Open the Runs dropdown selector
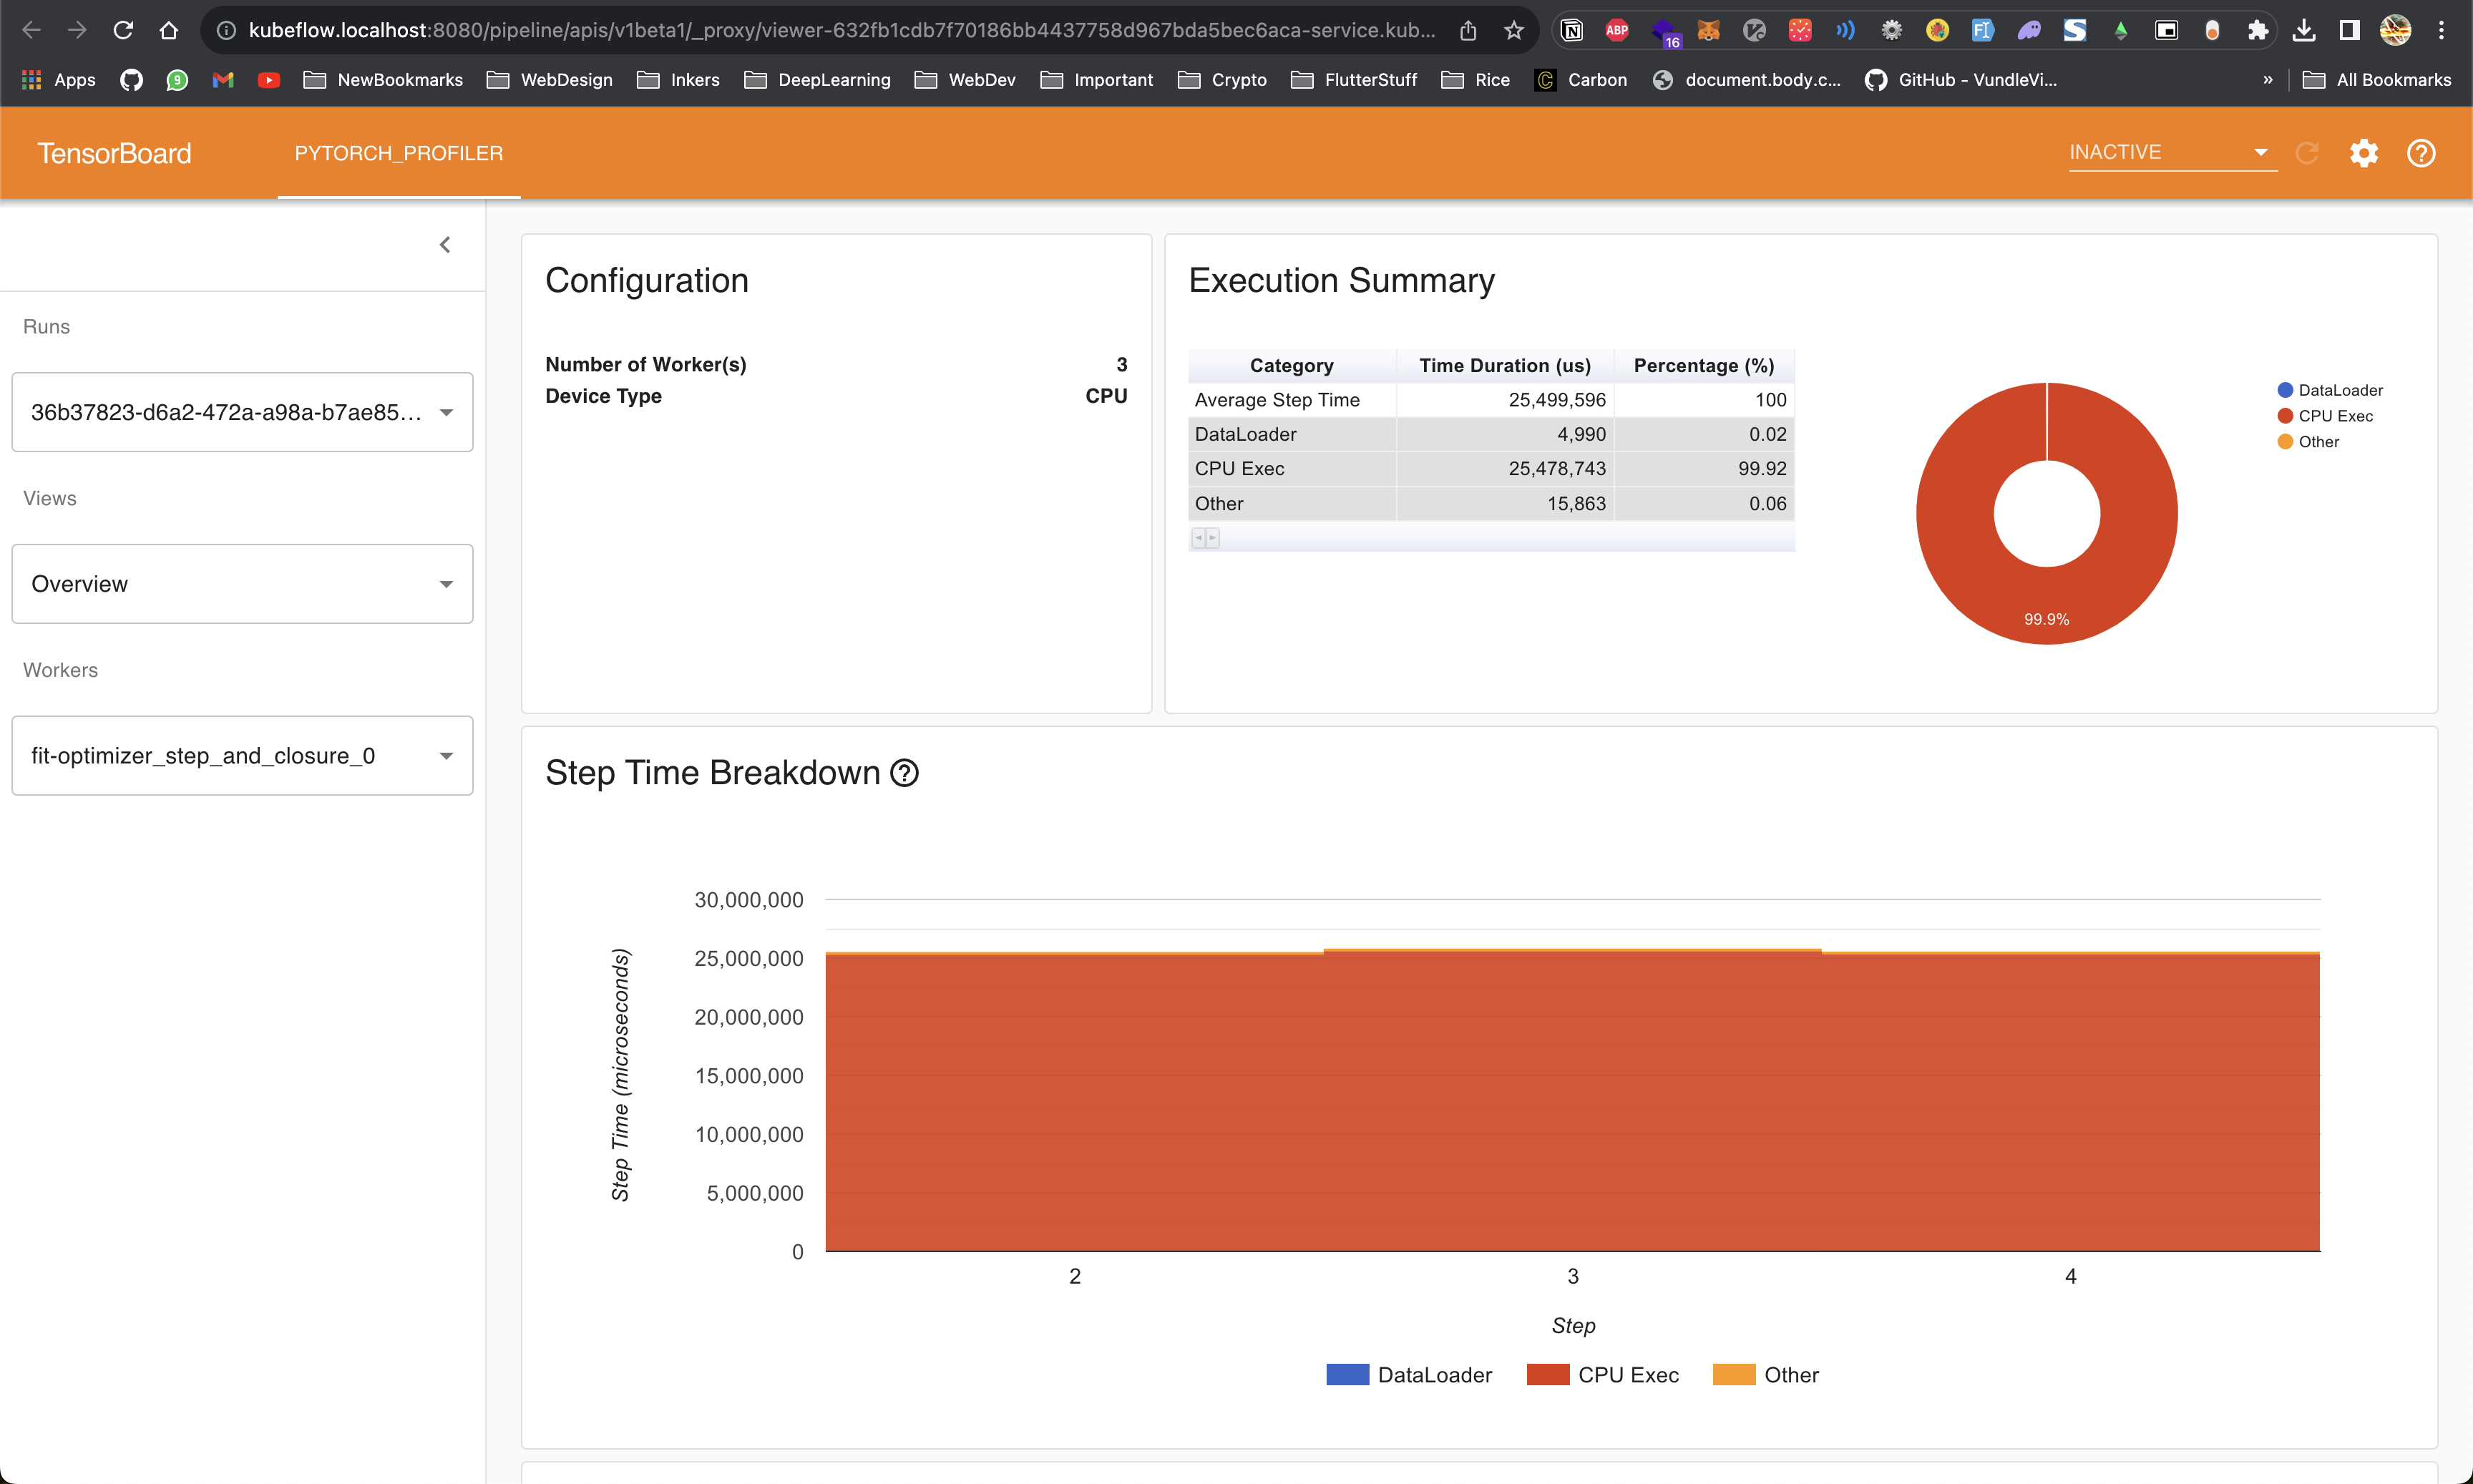This screenshot has height=1484, width=2473. coord(242,412)
